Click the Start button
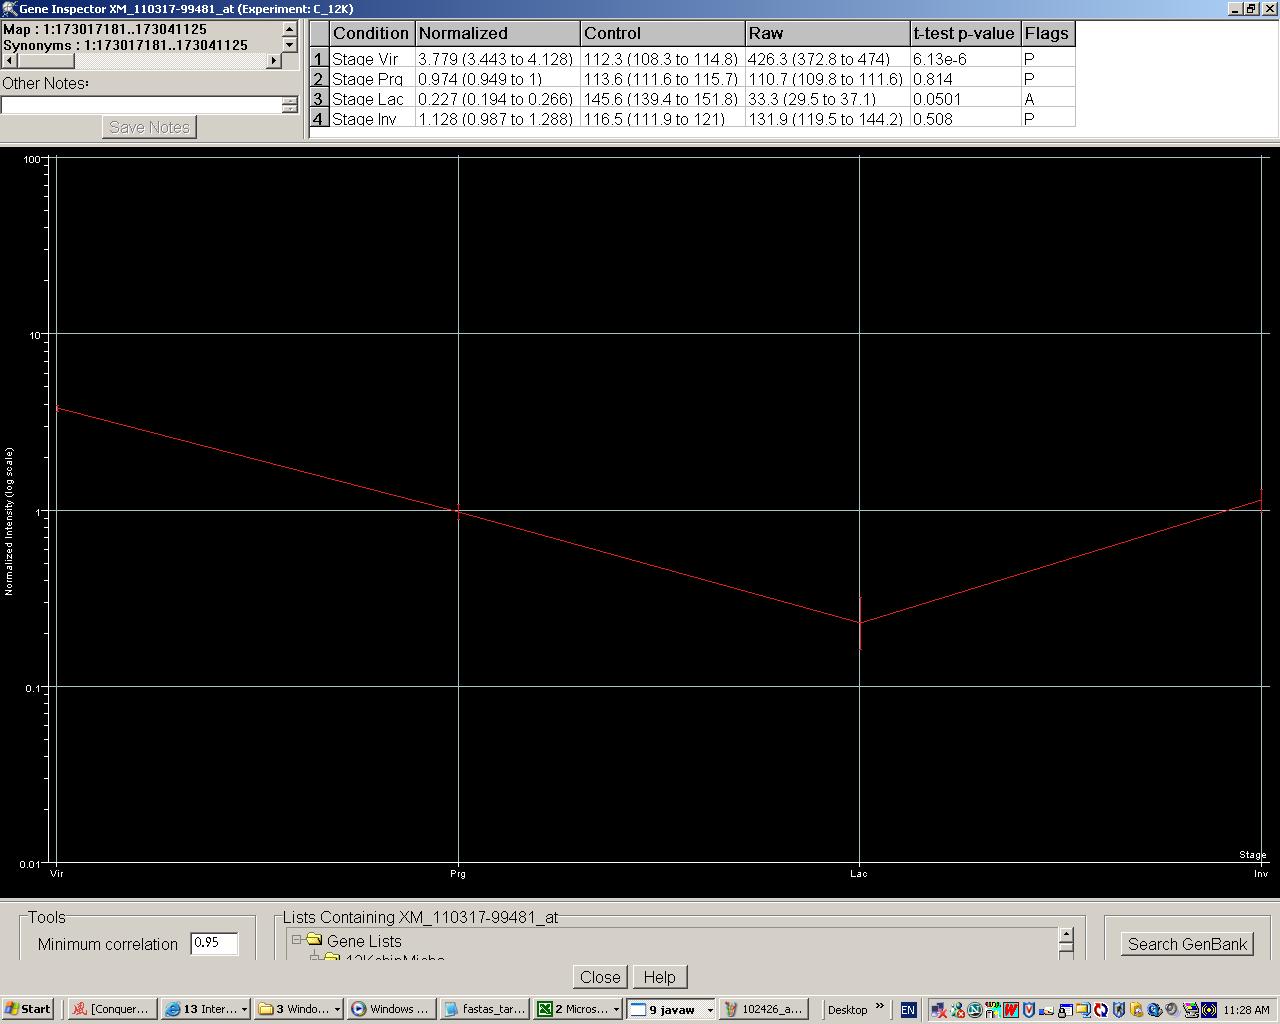Image resolution: width=1280 pixels, height=1024 pixels. coord(28,1009)
